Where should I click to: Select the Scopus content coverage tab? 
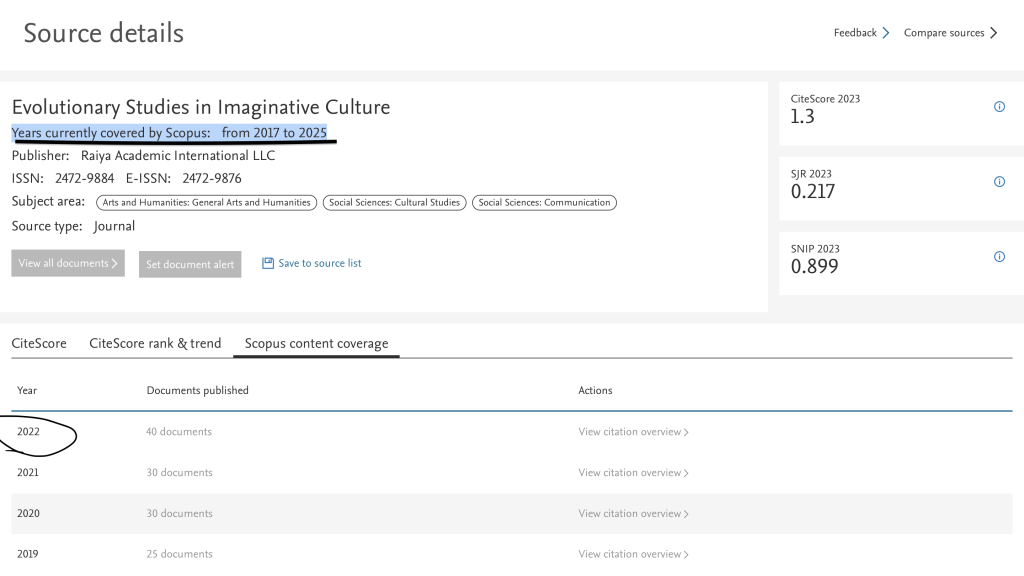(x=316, y=344)
